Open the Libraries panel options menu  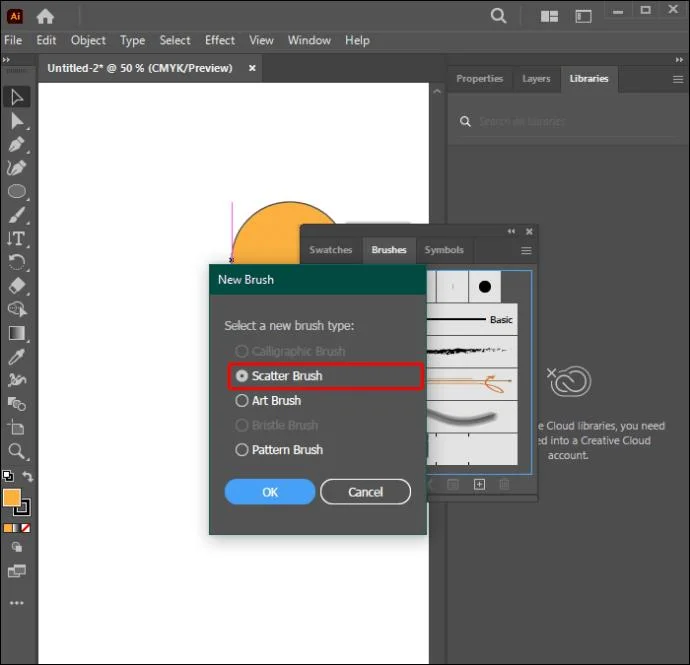click(x=678, y=79)
